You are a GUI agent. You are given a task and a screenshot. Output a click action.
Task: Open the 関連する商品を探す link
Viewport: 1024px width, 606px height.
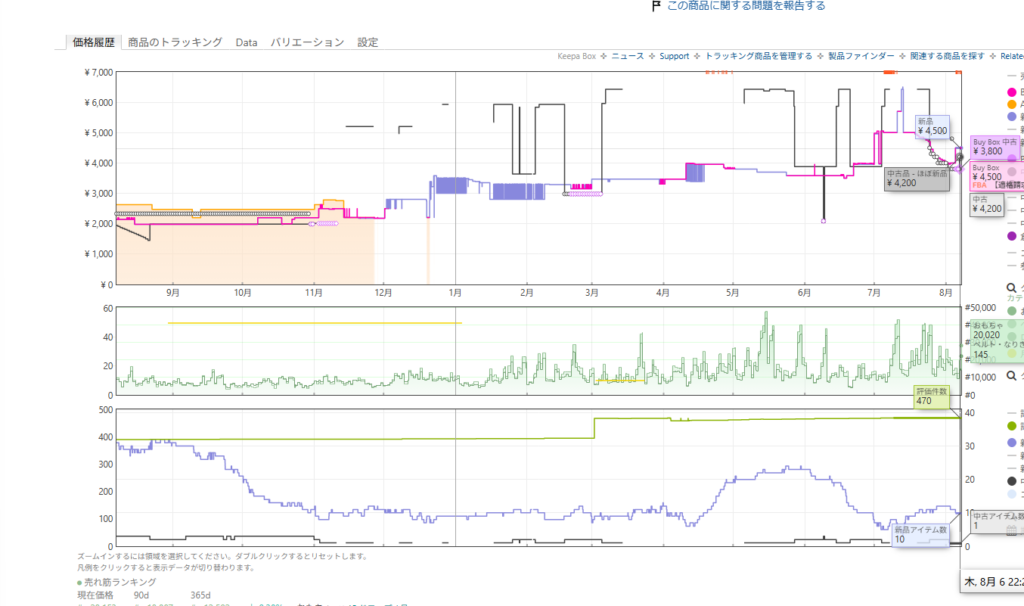pos(947,56)
